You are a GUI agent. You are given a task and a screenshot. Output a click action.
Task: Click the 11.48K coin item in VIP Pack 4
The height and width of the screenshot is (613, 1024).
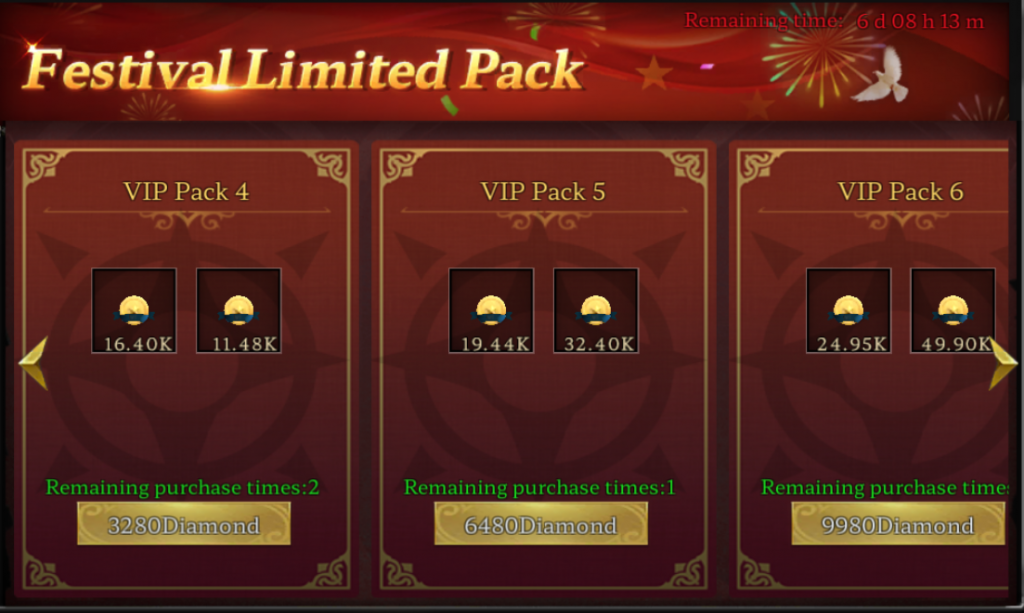[239, 311]
